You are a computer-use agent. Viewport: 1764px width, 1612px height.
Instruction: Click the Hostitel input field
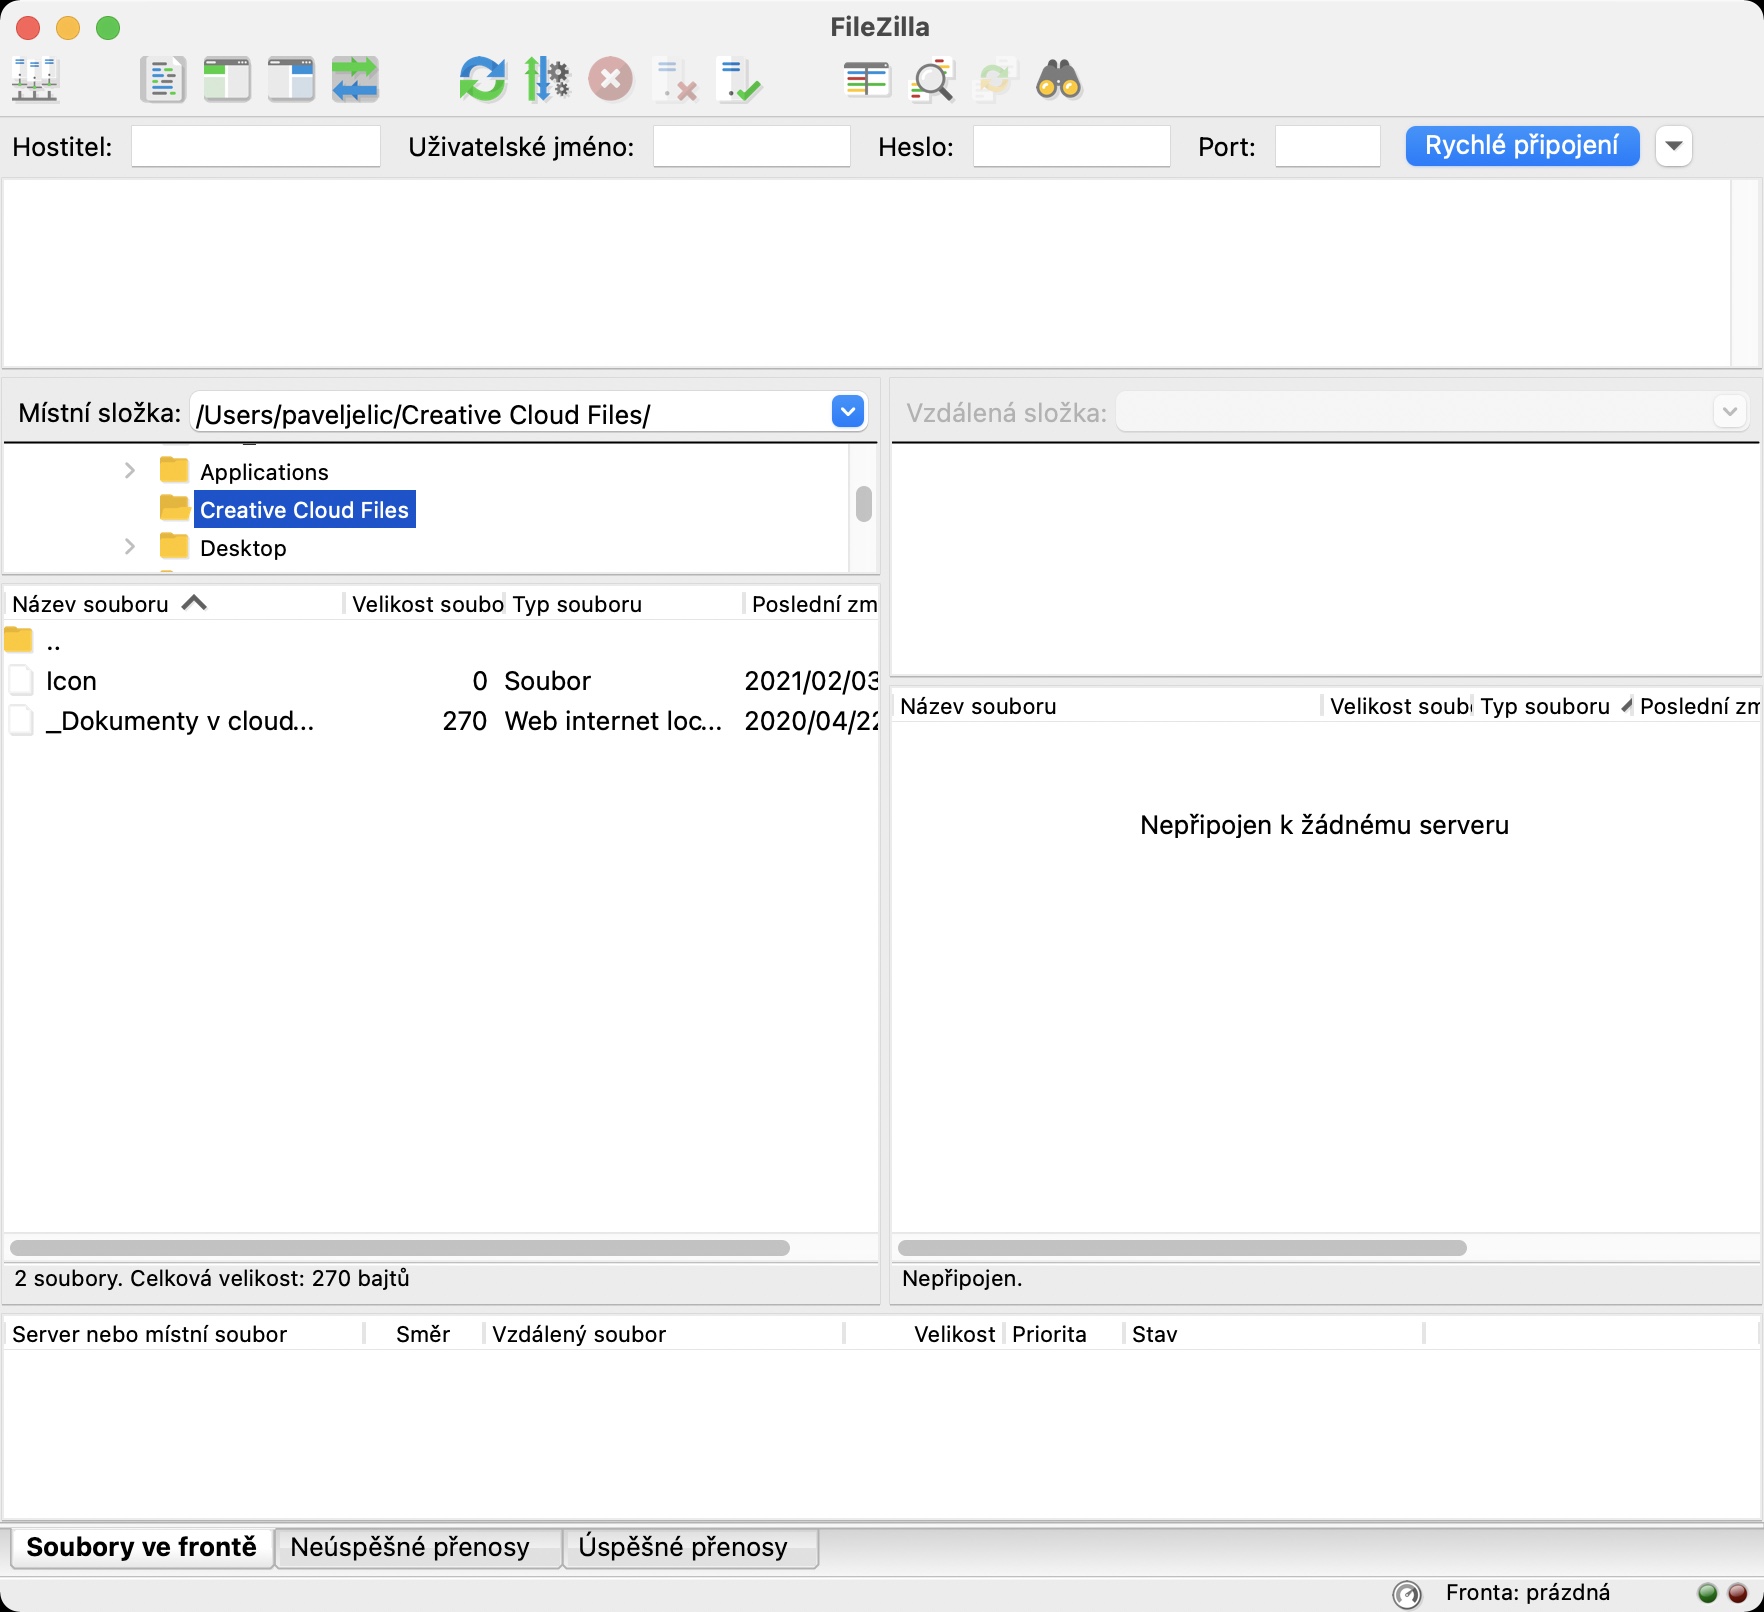coord(256,147)
